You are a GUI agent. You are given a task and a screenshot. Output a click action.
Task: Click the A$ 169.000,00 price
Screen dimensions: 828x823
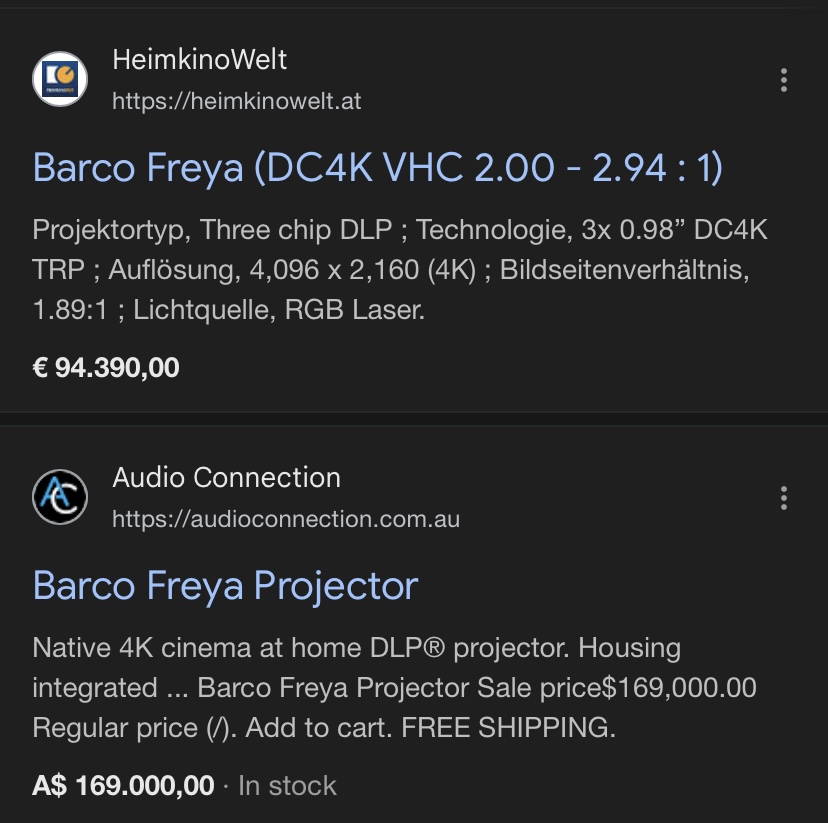[x=123, y=786]
